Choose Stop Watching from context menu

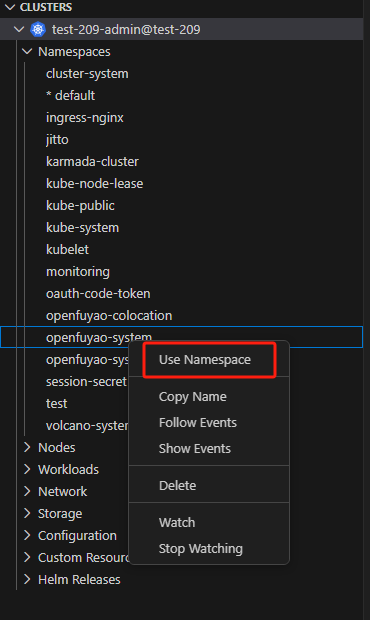[x=200, y=548]
